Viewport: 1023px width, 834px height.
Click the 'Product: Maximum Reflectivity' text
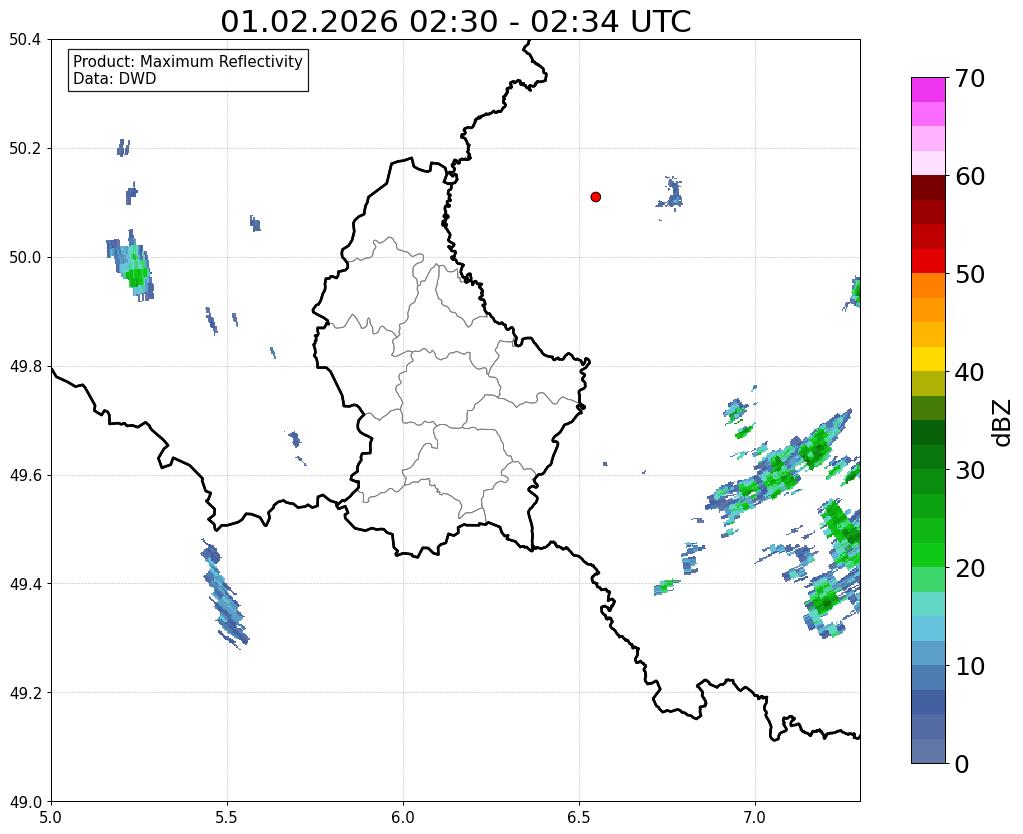(188, 61)
